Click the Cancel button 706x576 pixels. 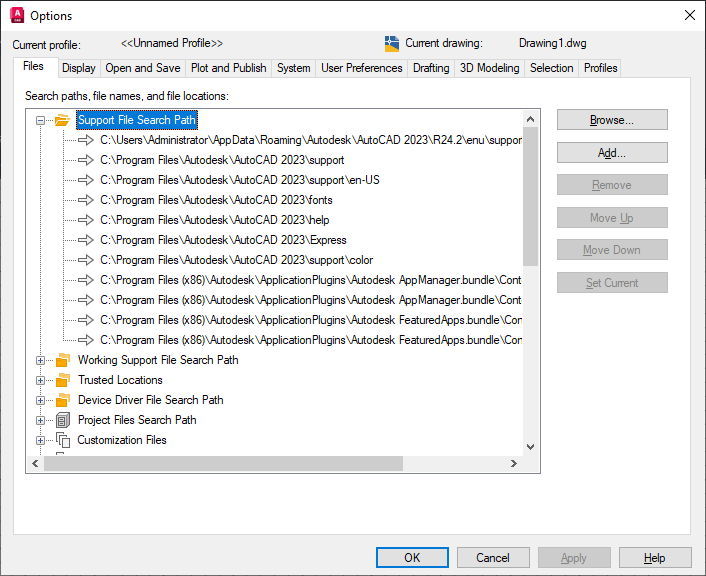click(x=493, y=558)
